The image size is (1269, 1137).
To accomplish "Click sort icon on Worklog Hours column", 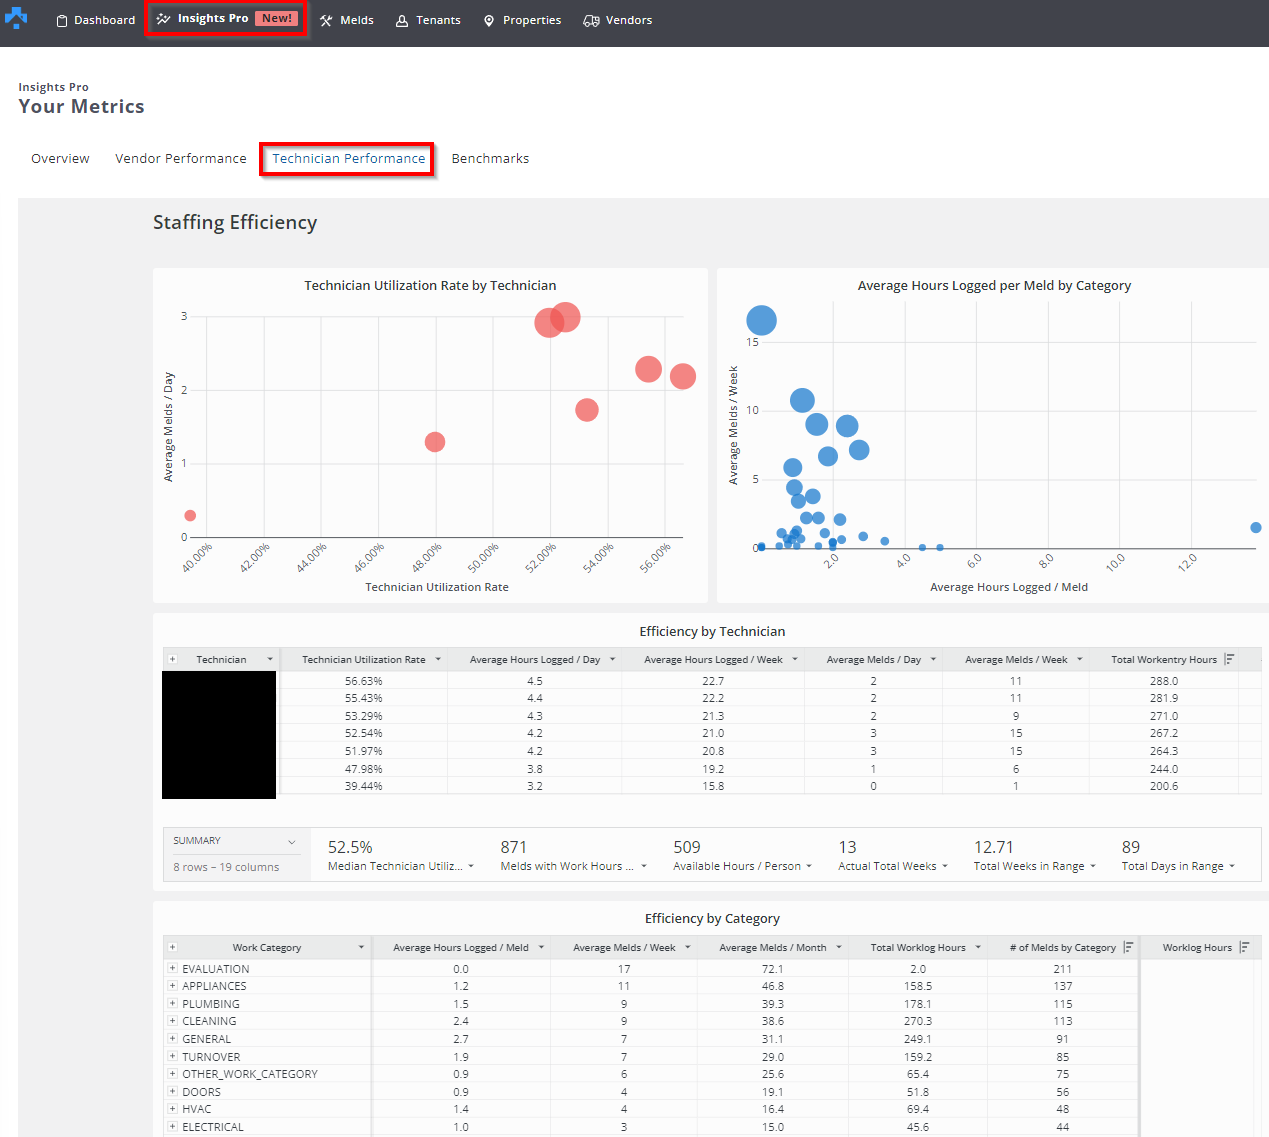I will 1244,947.
